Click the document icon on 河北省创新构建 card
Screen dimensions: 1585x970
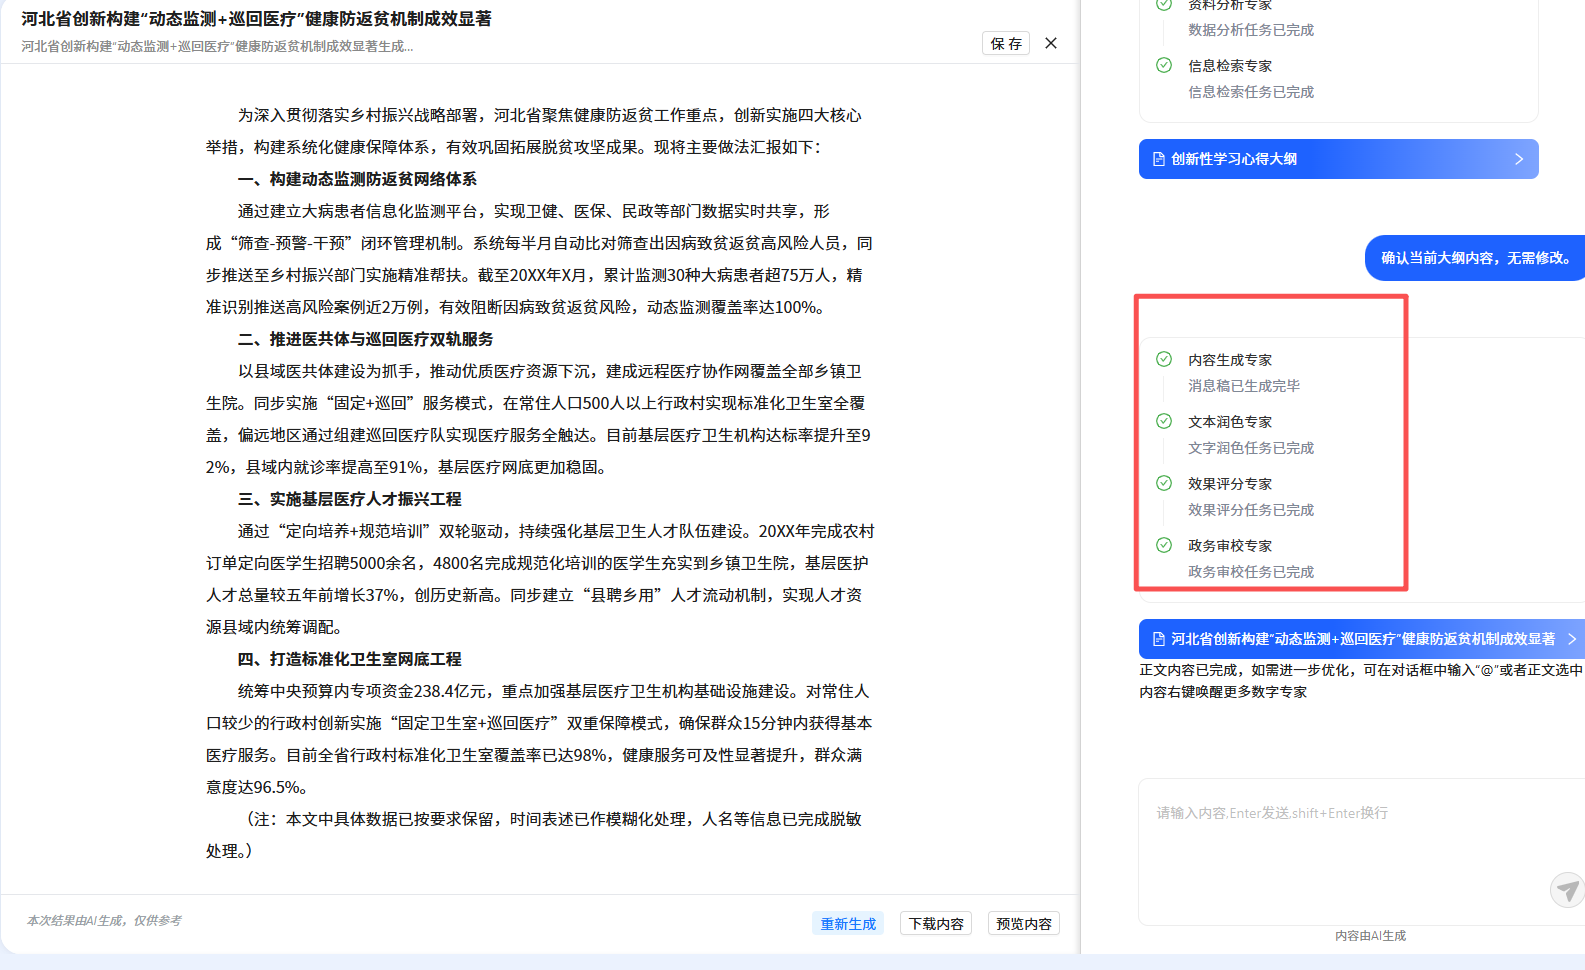[1159, 639]
